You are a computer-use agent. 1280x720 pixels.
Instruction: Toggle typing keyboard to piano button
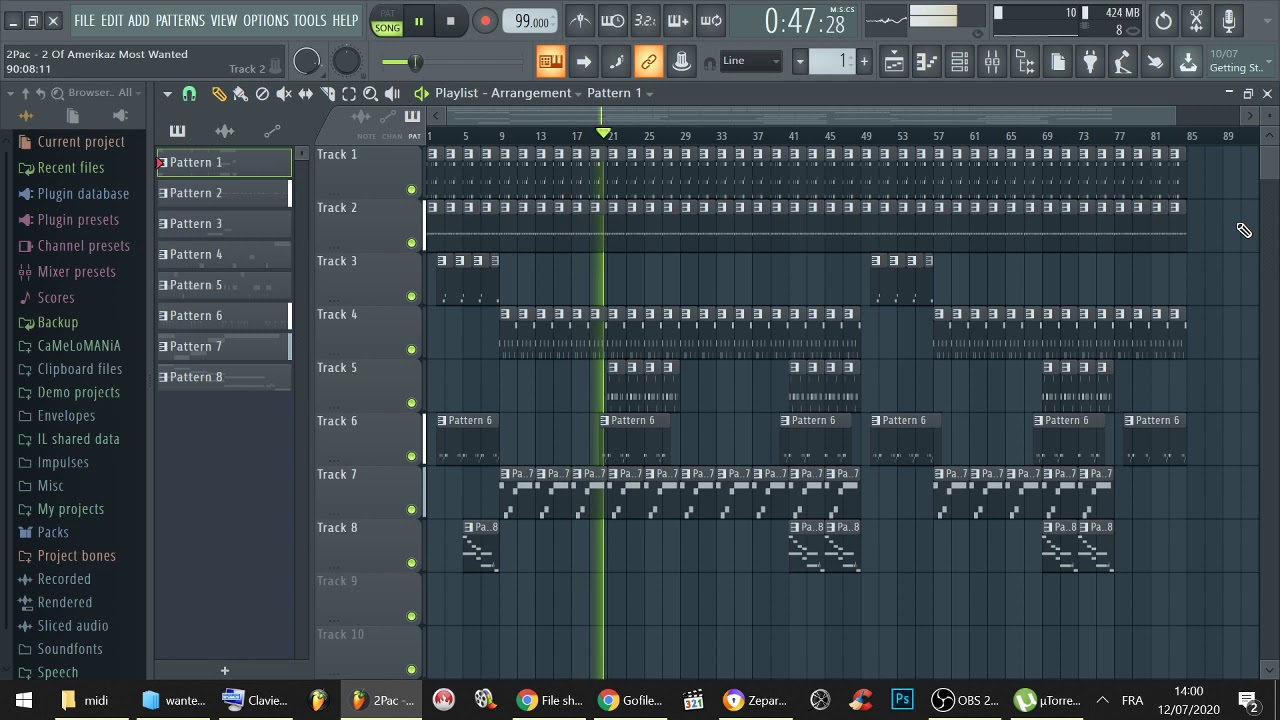(x=550, y=62)
